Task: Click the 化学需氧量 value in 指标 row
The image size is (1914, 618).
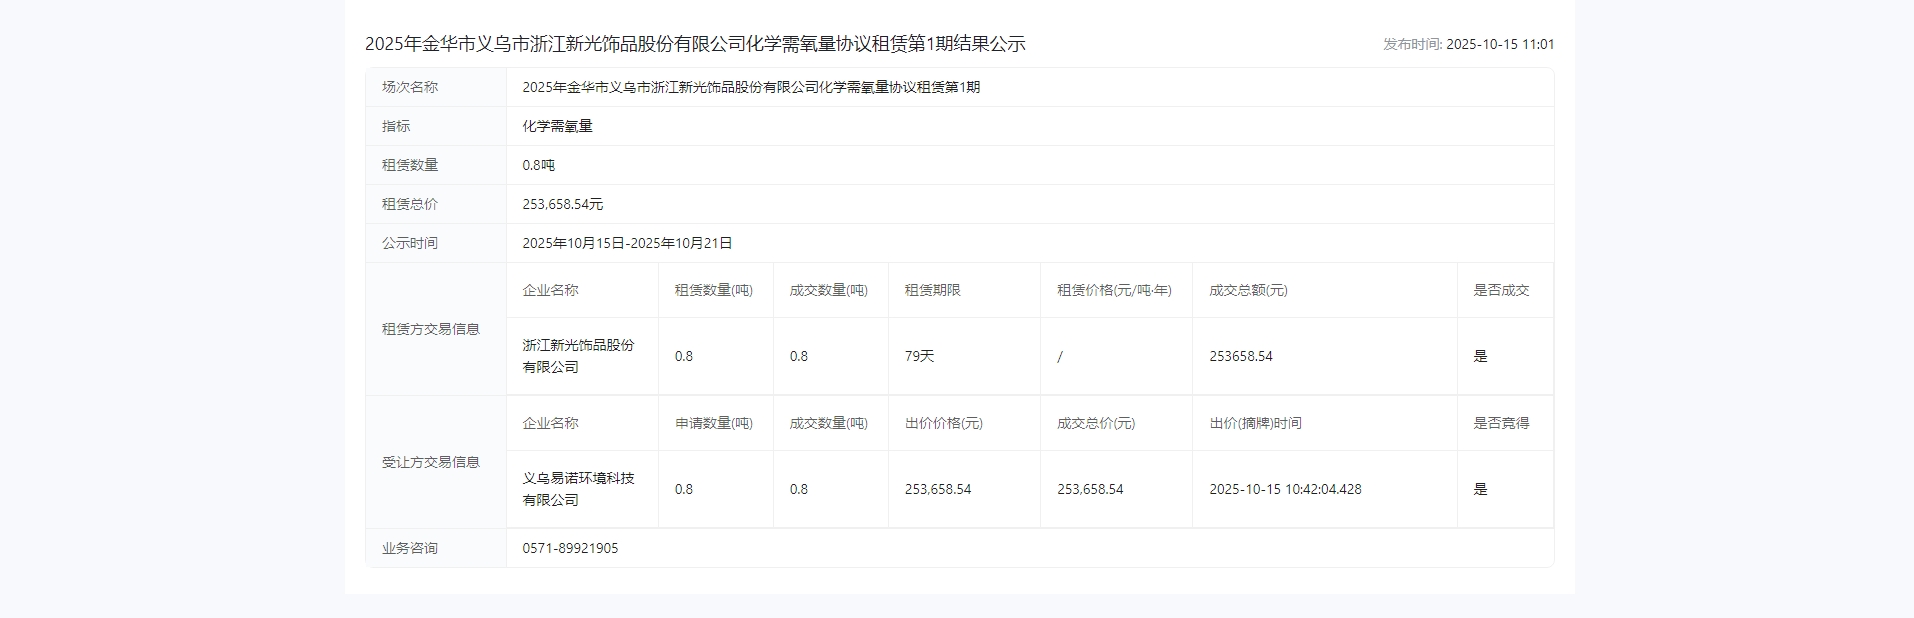Action: 557,126
